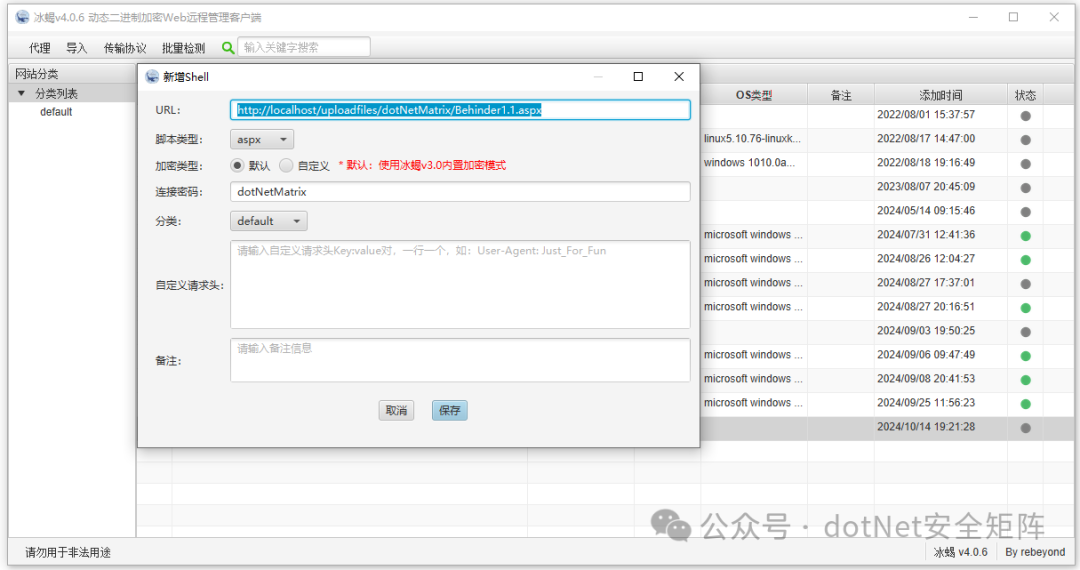Image resolution: width=1080 pixels, height=570 pixels.
Task: Click the 连接密码 input field
Action: 460,192
